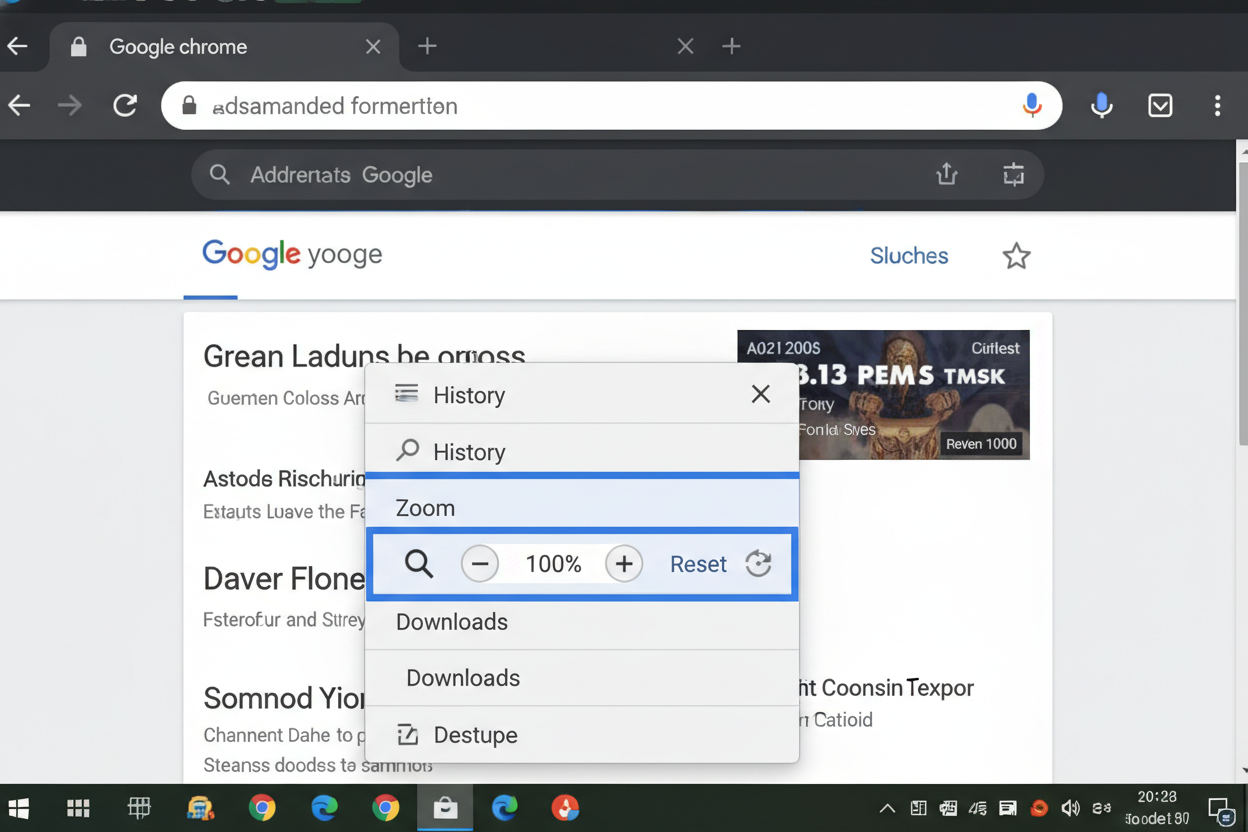This screenshot has width=1248, height=832.
Task: Click the Addrentats Google search field
Action: 560,175
